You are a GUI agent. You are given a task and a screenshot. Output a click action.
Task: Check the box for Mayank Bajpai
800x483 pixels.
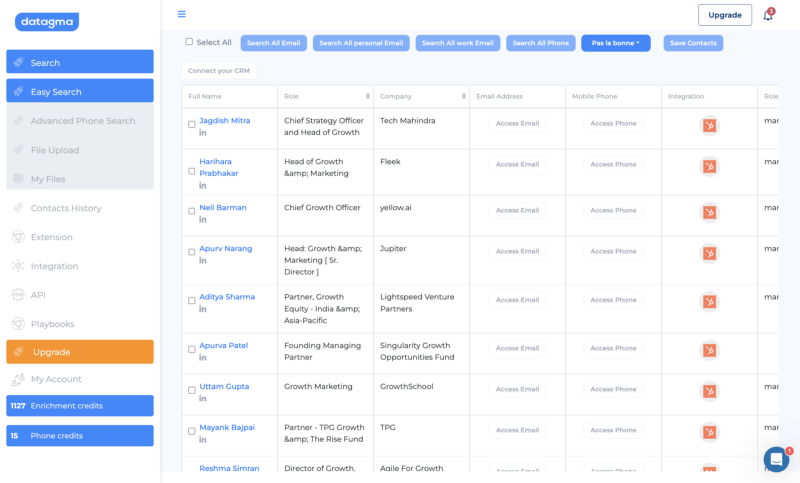pos(192,431)
